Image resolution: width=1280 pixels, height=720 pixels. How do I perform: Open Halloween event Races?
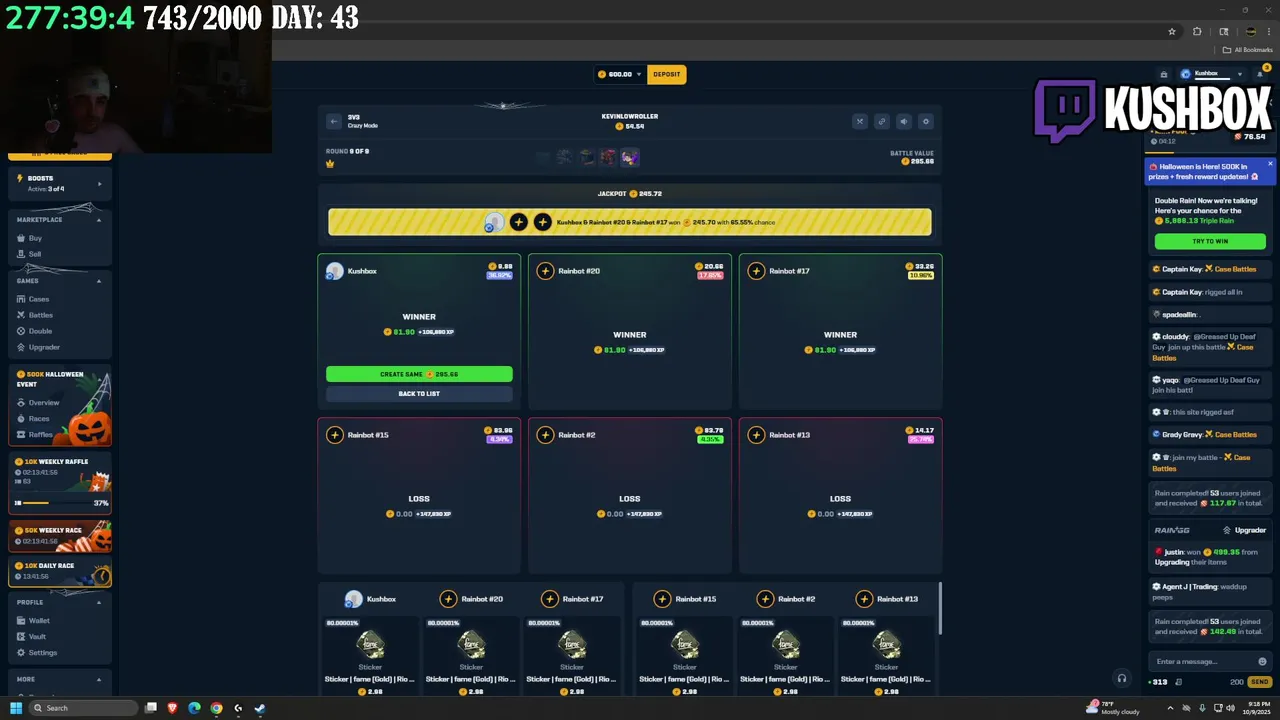38,418
